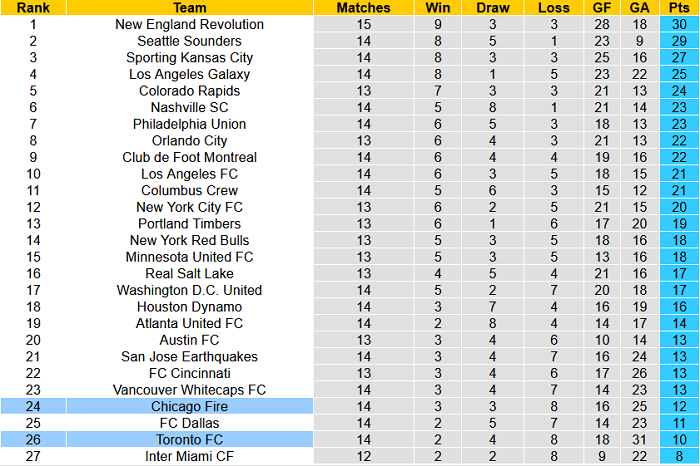Screen dimensions: 700x466
Task: Open the Portland Timbers entry
Action: [x=189, y=224]
